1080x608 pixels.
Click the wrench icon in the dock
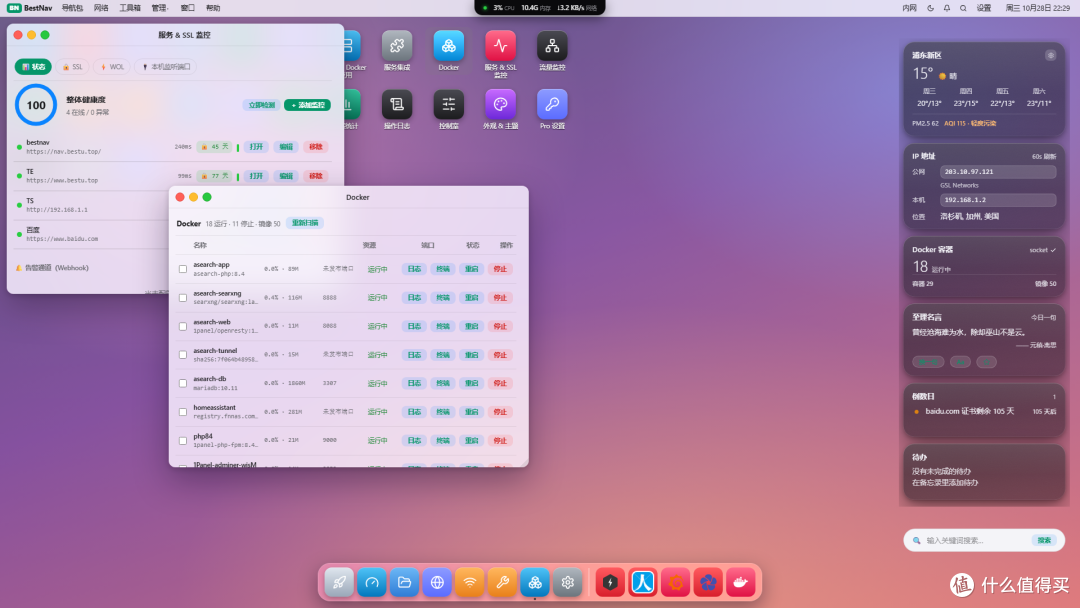tap(502, 583)
